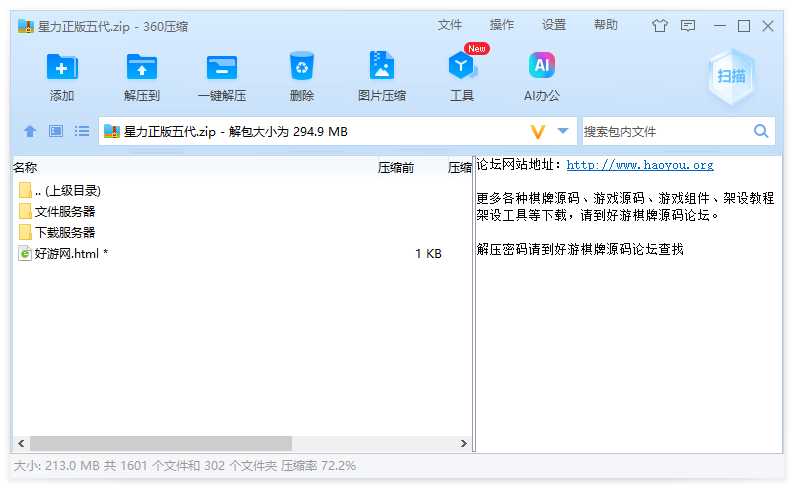
Task: Select the .. (上级目录) row
Action: 242,190
